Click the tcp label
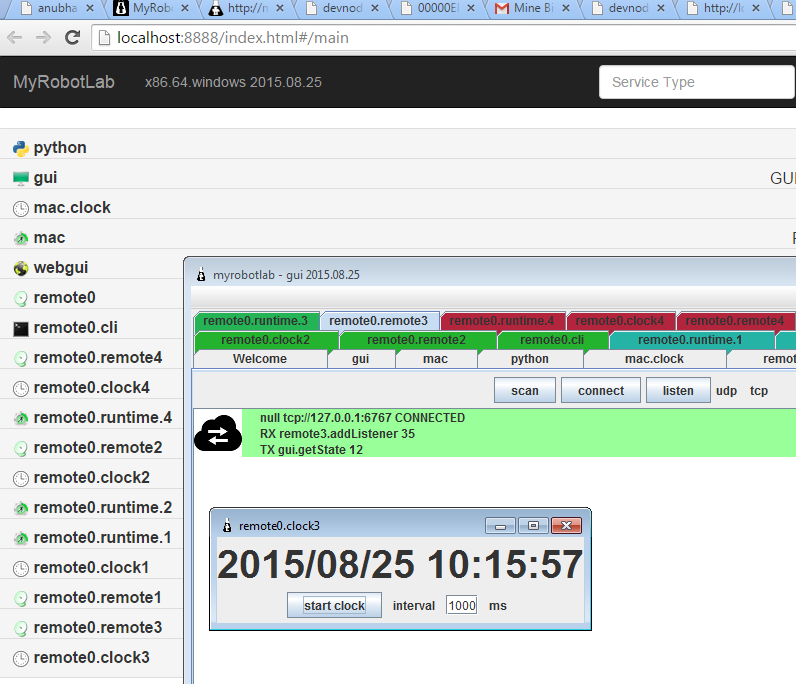Viewport: 796px width, 684px height. tap(759, 391)
